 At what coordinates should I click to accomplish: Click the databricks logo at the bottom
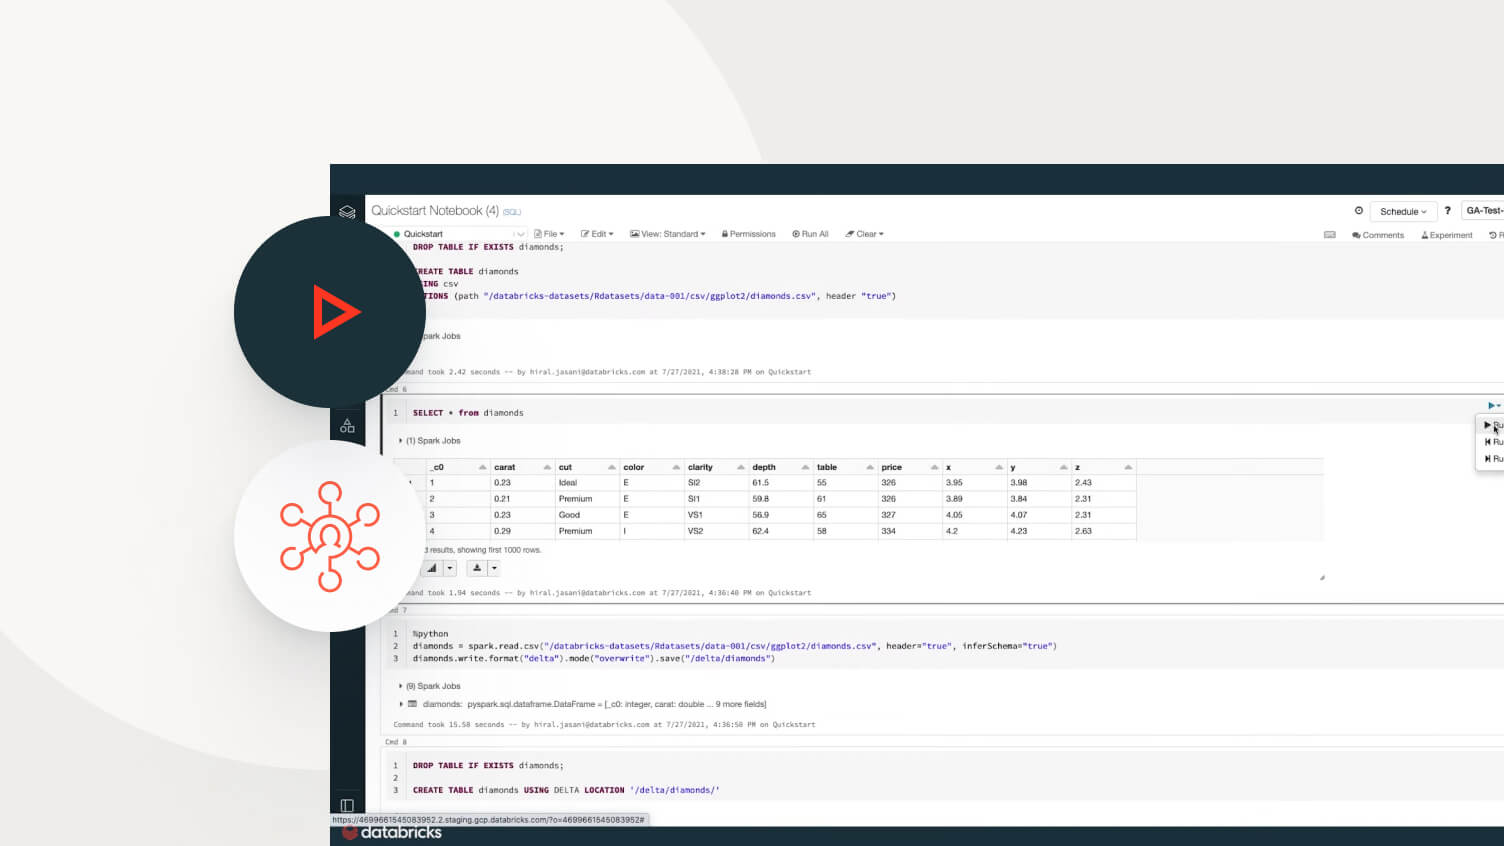coord(392,832)
